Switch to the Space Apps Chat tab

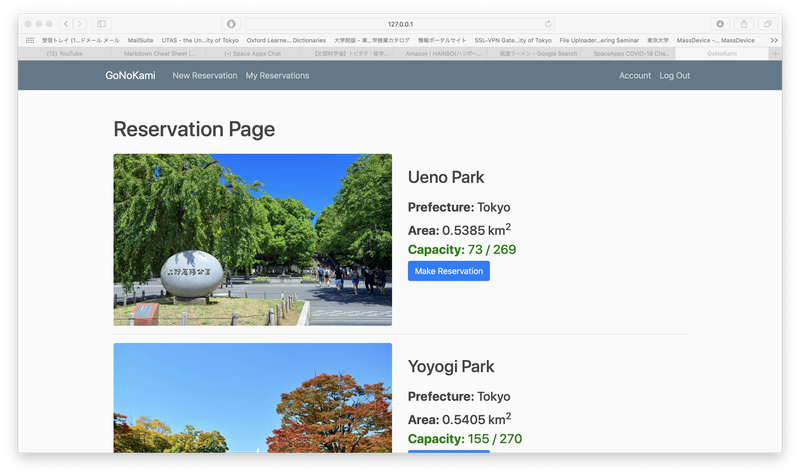[253, 54]
